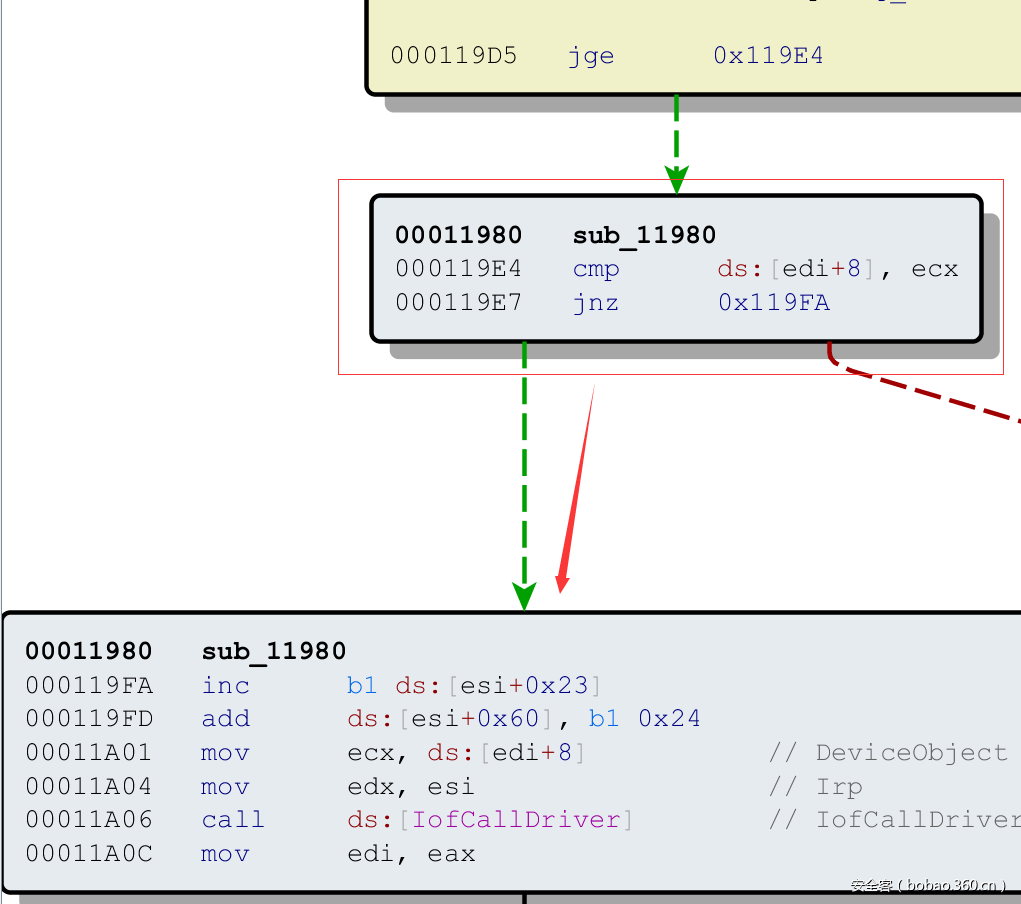This screenshot has width=1021, height=904.
Task: Select the sub_11980 function label
Action: tap(644, 234)
